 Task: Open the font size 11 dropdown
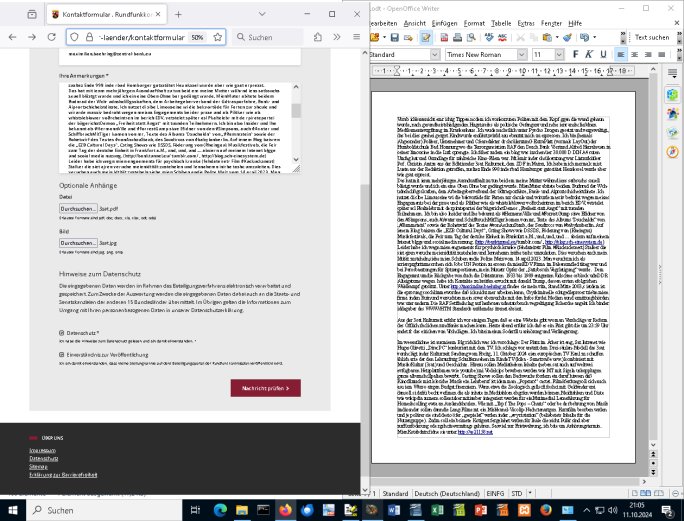(559, 54)
